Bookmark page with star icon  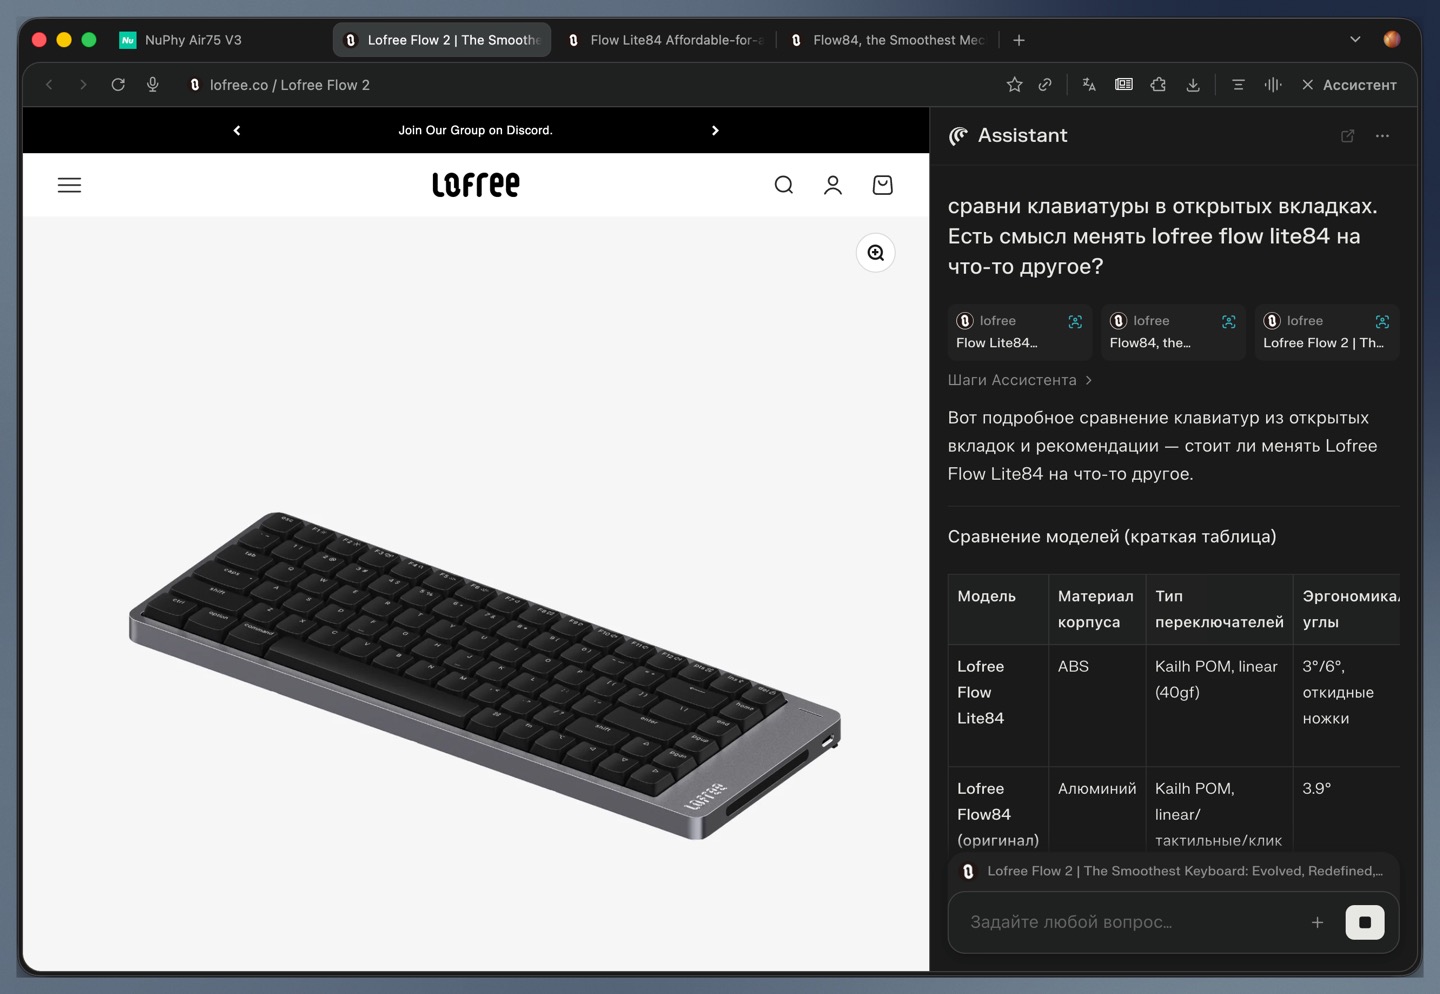pos(1014,85)
